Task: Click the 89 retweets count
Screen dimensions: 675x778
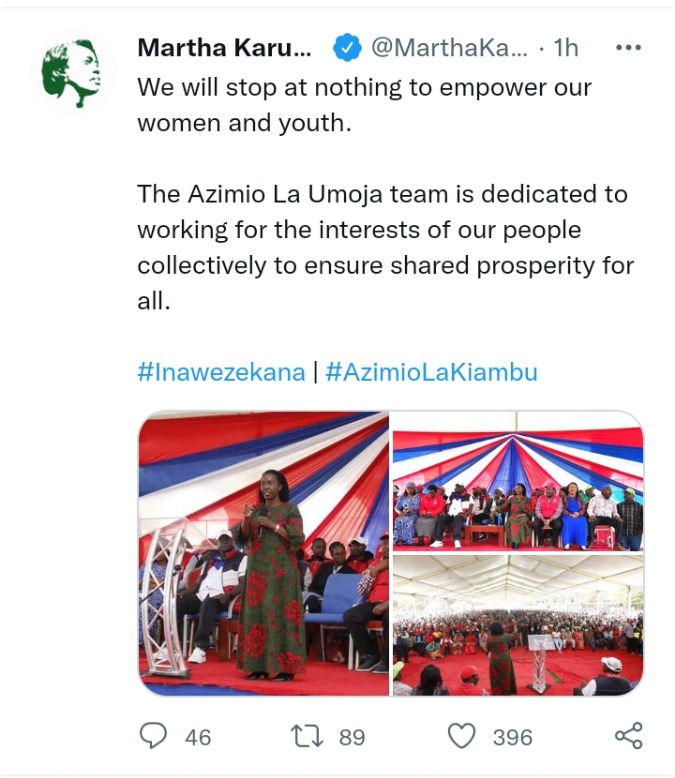Action: point(352,737)
